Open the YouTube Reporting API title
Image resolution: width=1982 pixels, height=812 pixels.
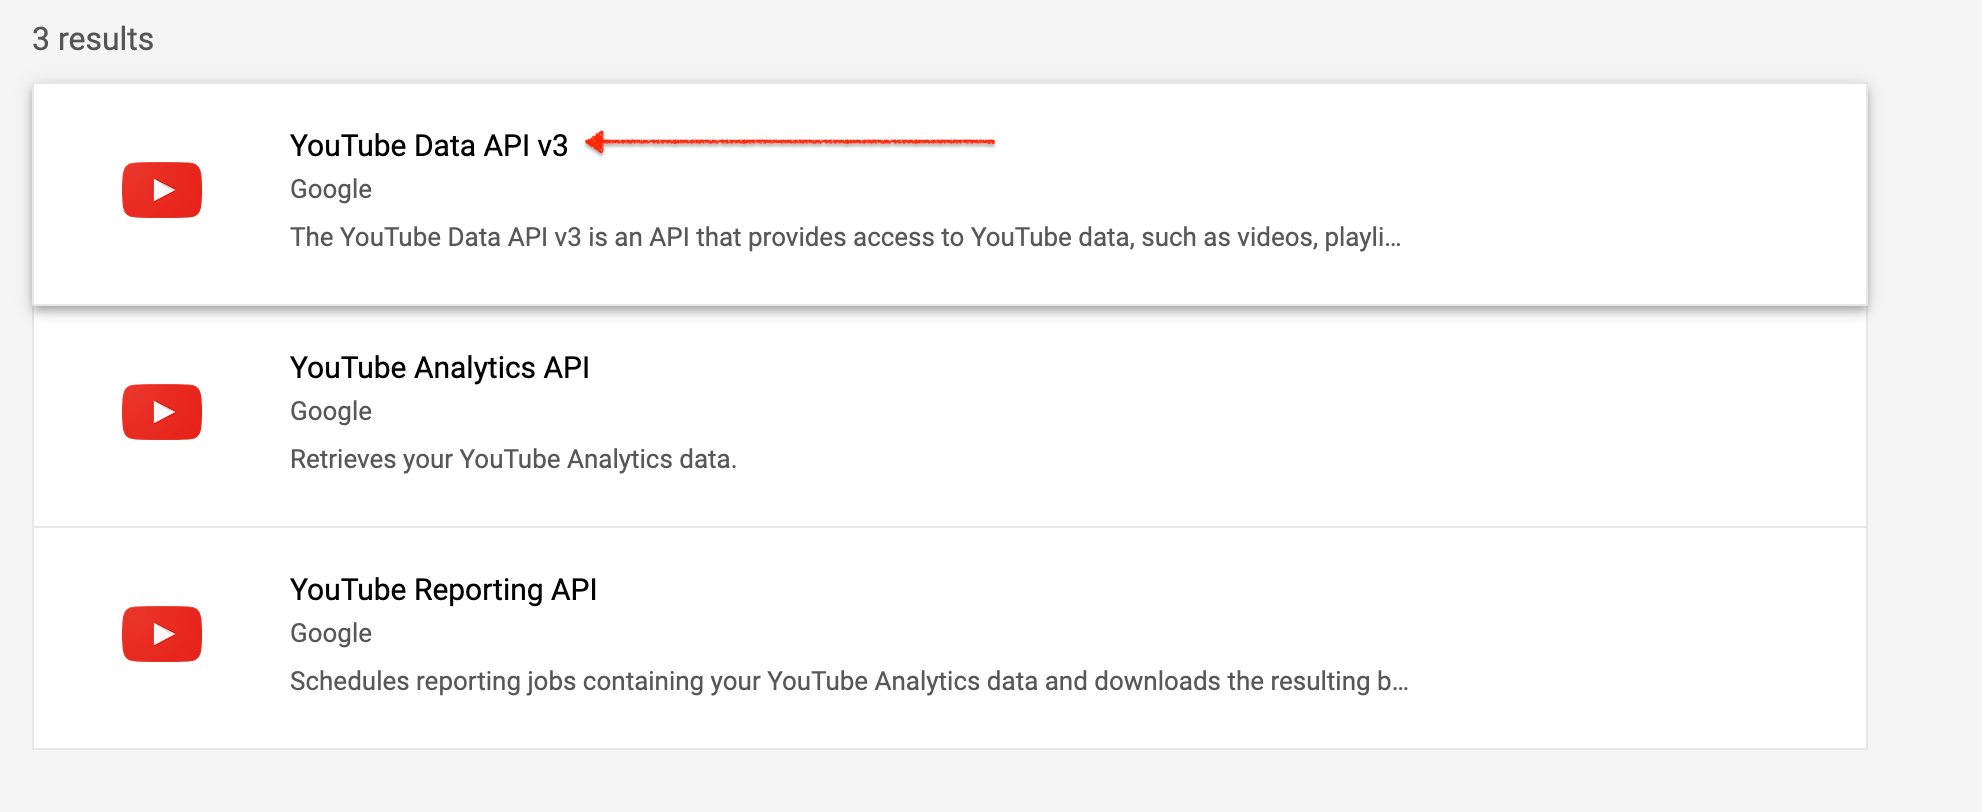443,590
